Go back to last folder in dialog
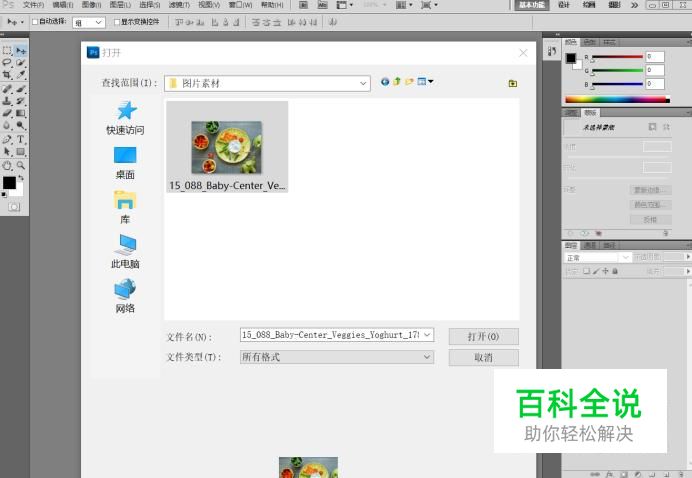692x478 pixels. [385, 82]
